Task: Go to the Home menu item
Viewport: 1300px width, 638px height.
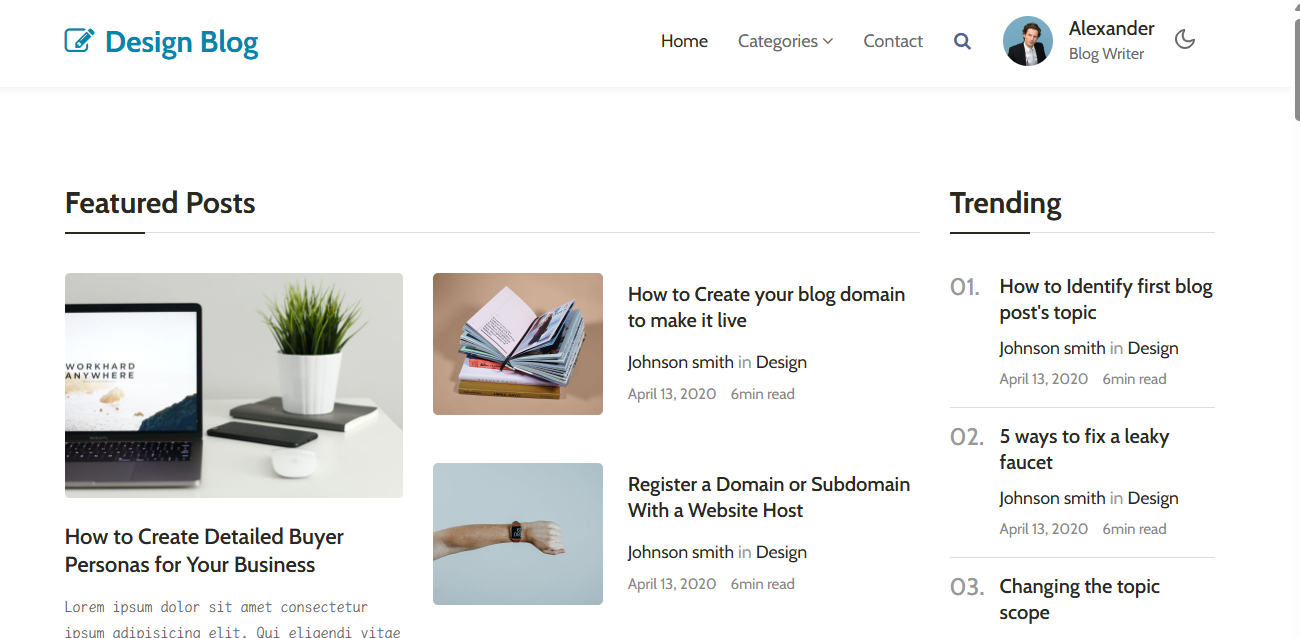Action: [x=684, y=41]
